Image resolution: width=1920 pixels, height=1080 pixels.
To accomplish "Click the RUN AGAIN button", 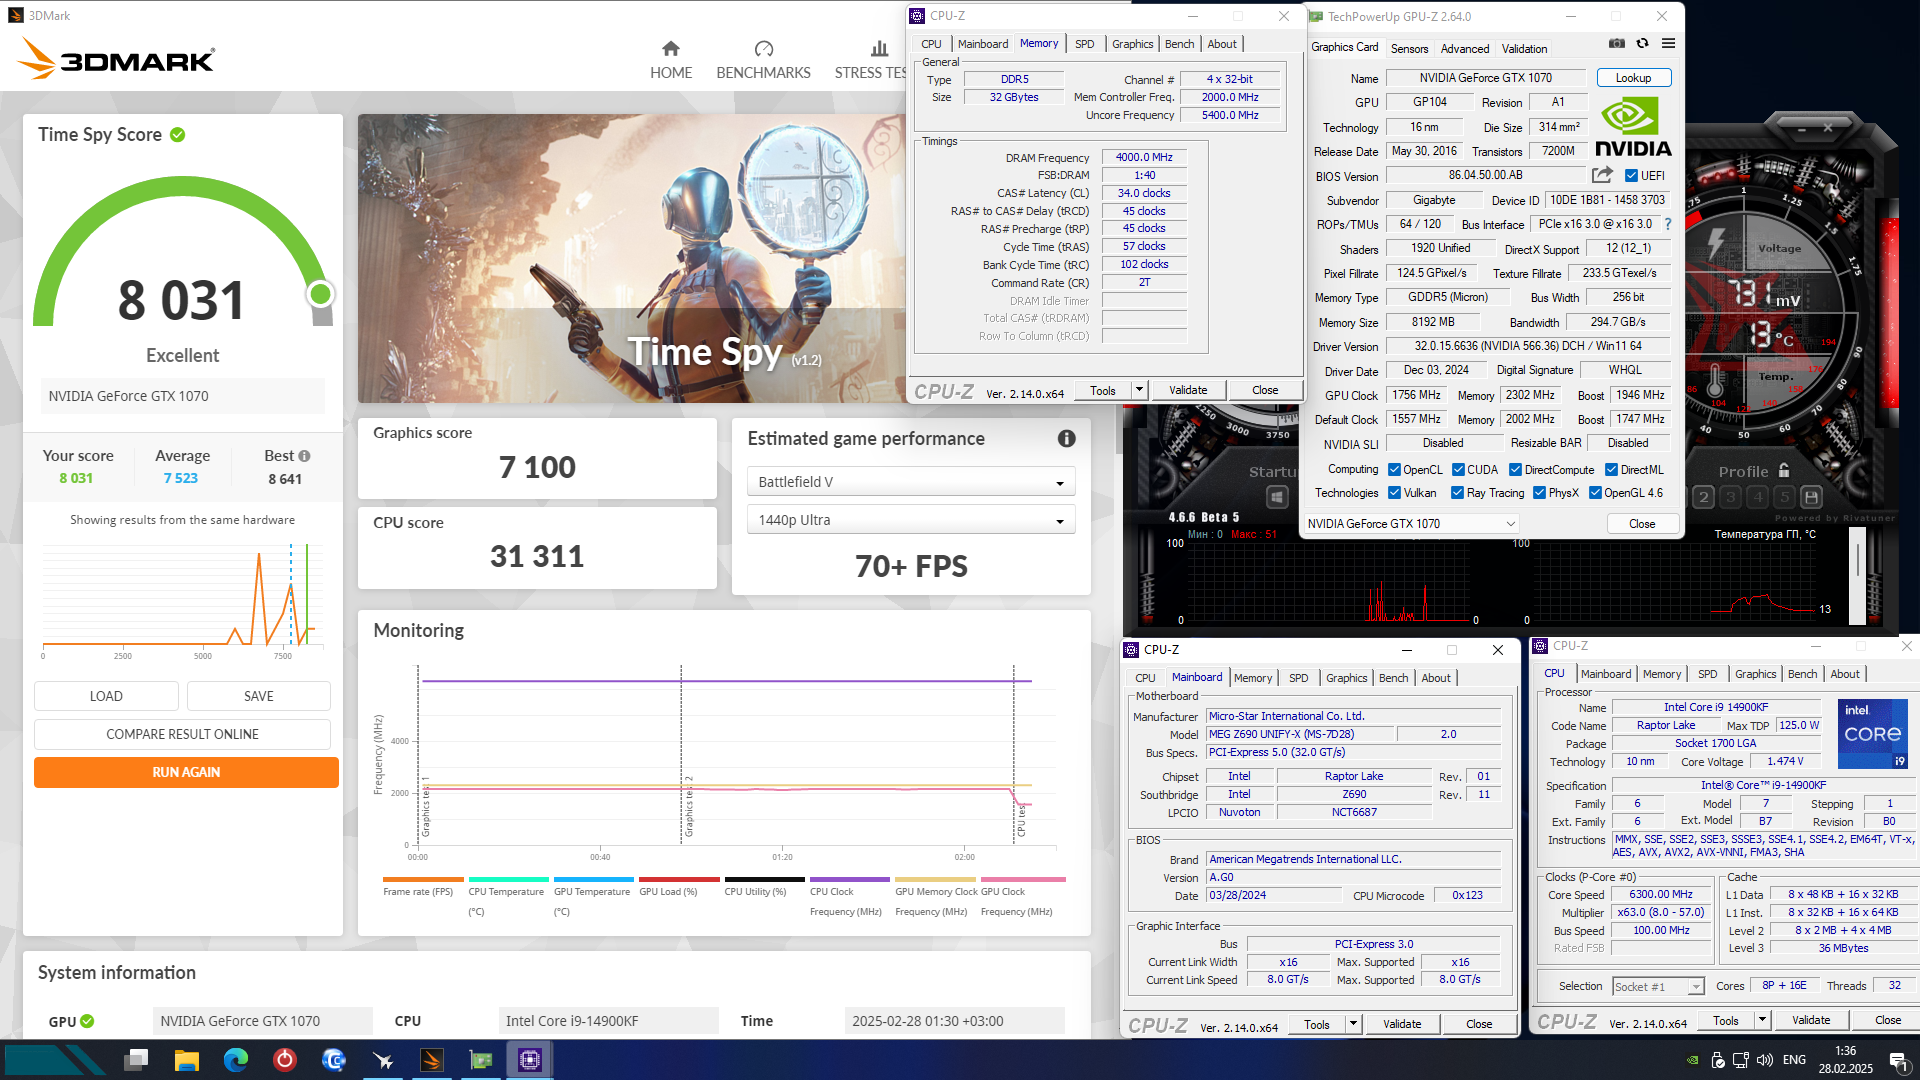I will click(x=186, y=772).
